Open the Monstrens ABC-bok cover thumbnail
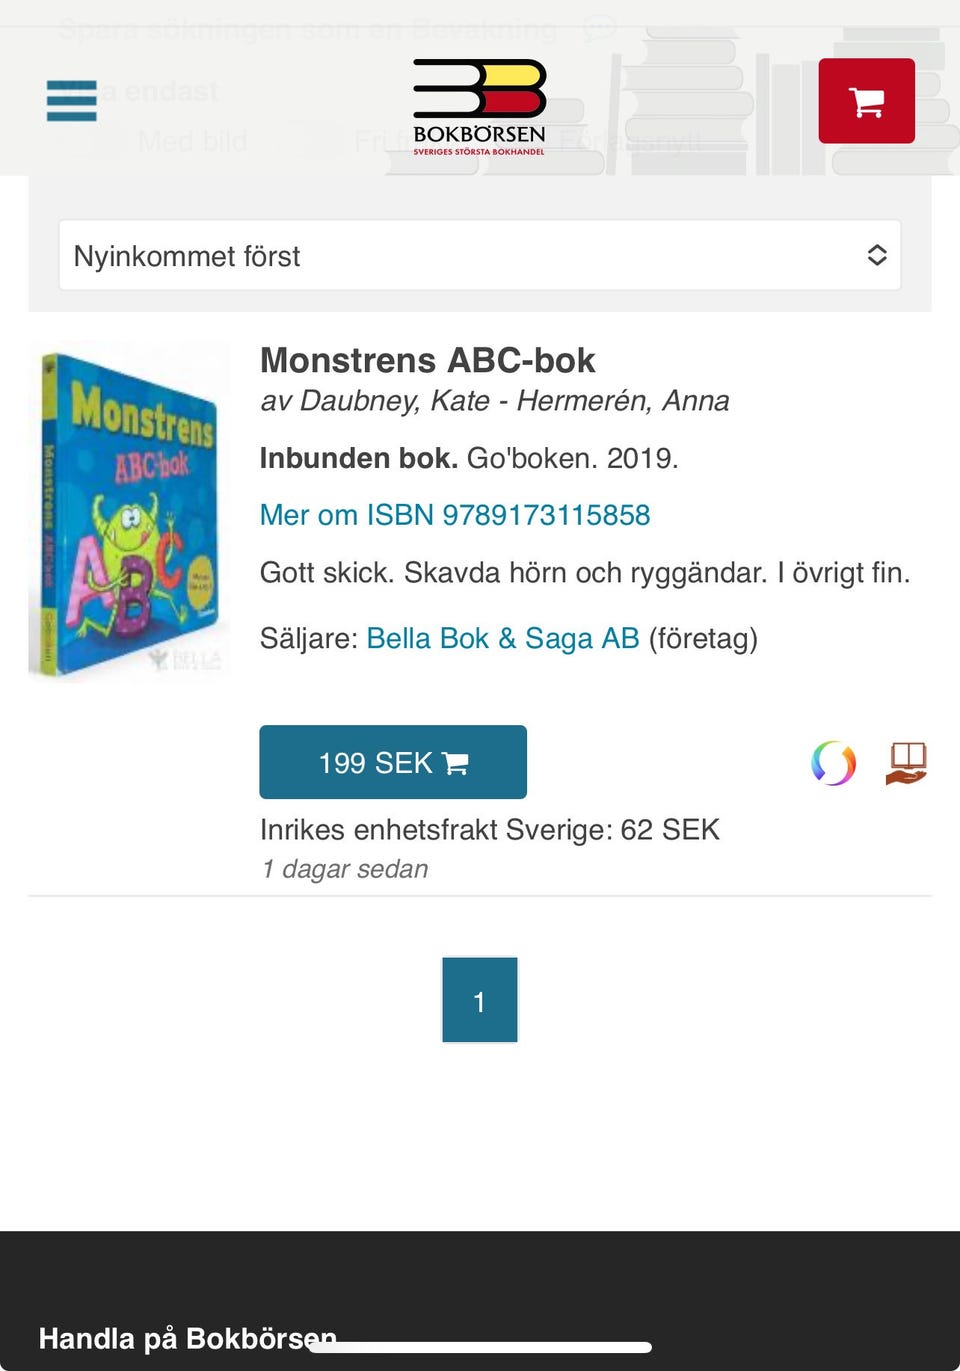The width and height of the screenshot is (960, 1371). (x=129, y=512)
